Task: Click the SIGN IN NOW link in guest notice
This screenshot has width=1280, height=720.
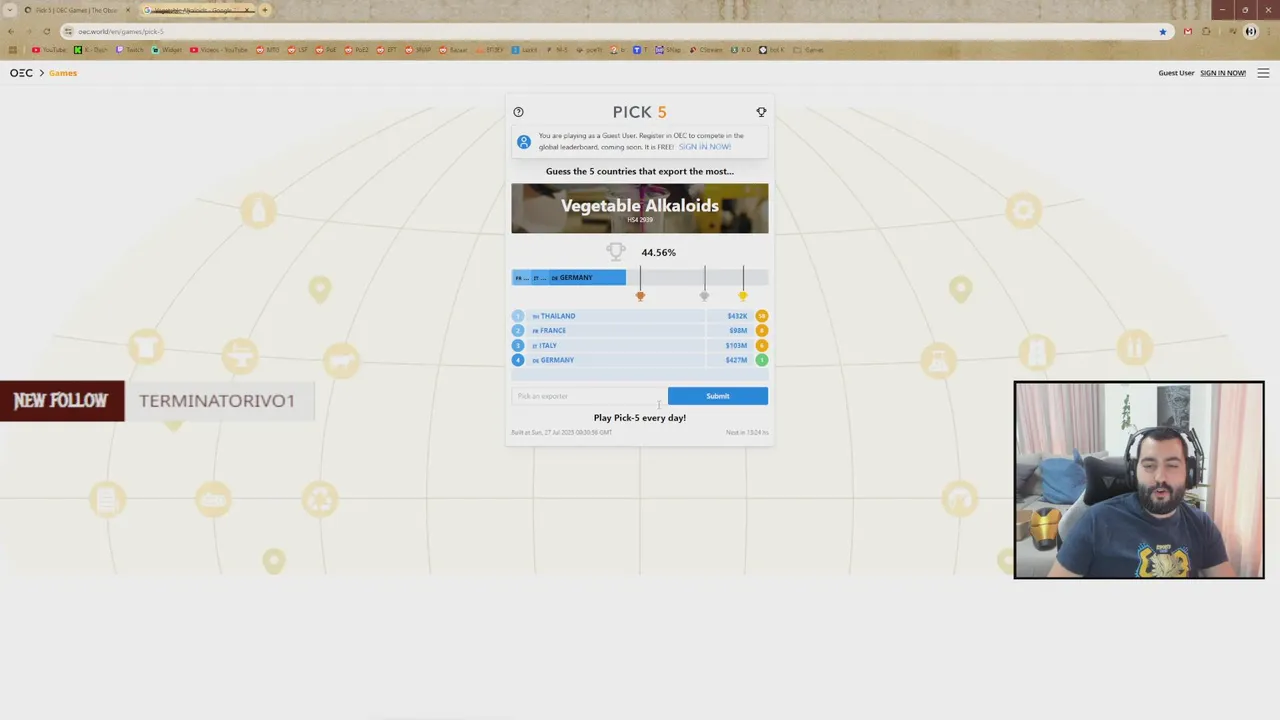Action: pyautogui.click(x=704, y=147)
